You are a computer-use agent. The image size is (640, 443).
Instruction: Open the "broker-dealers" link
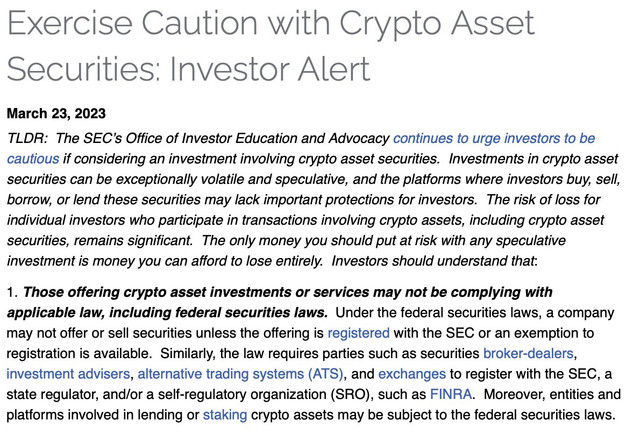point(528,354)
